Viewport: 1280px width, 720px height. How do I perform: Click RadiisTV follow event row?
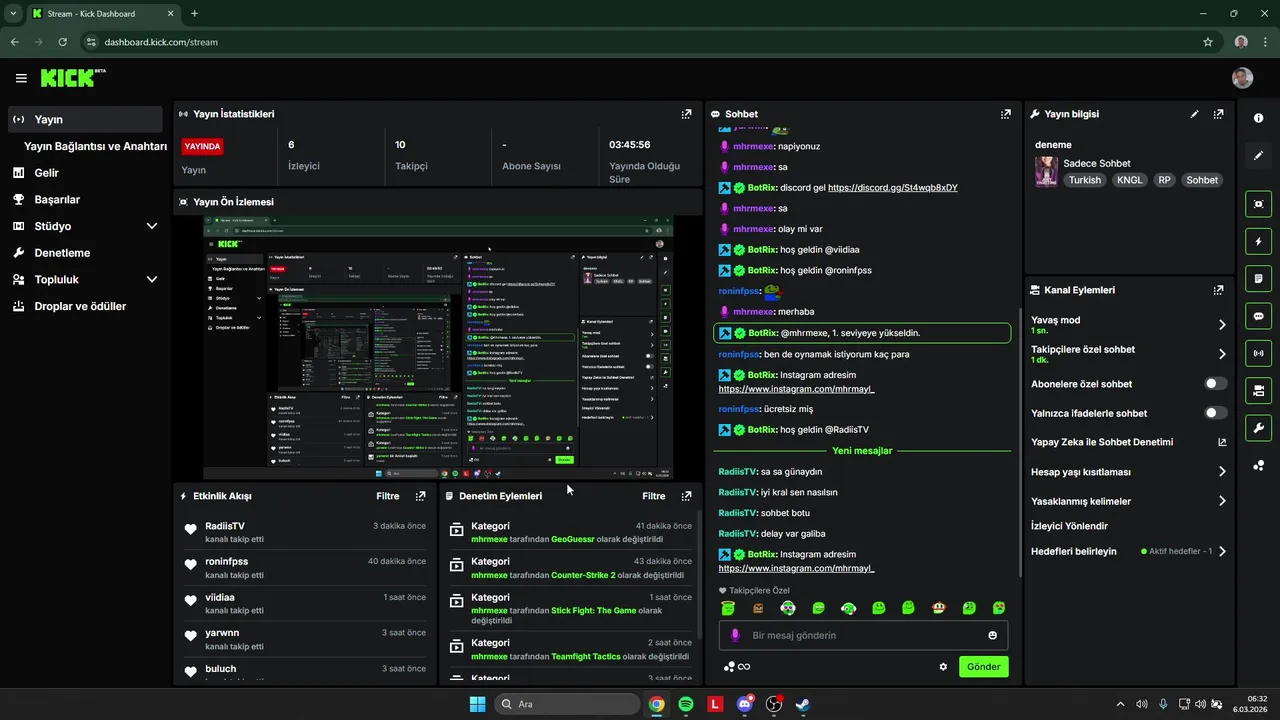[305, 532]
